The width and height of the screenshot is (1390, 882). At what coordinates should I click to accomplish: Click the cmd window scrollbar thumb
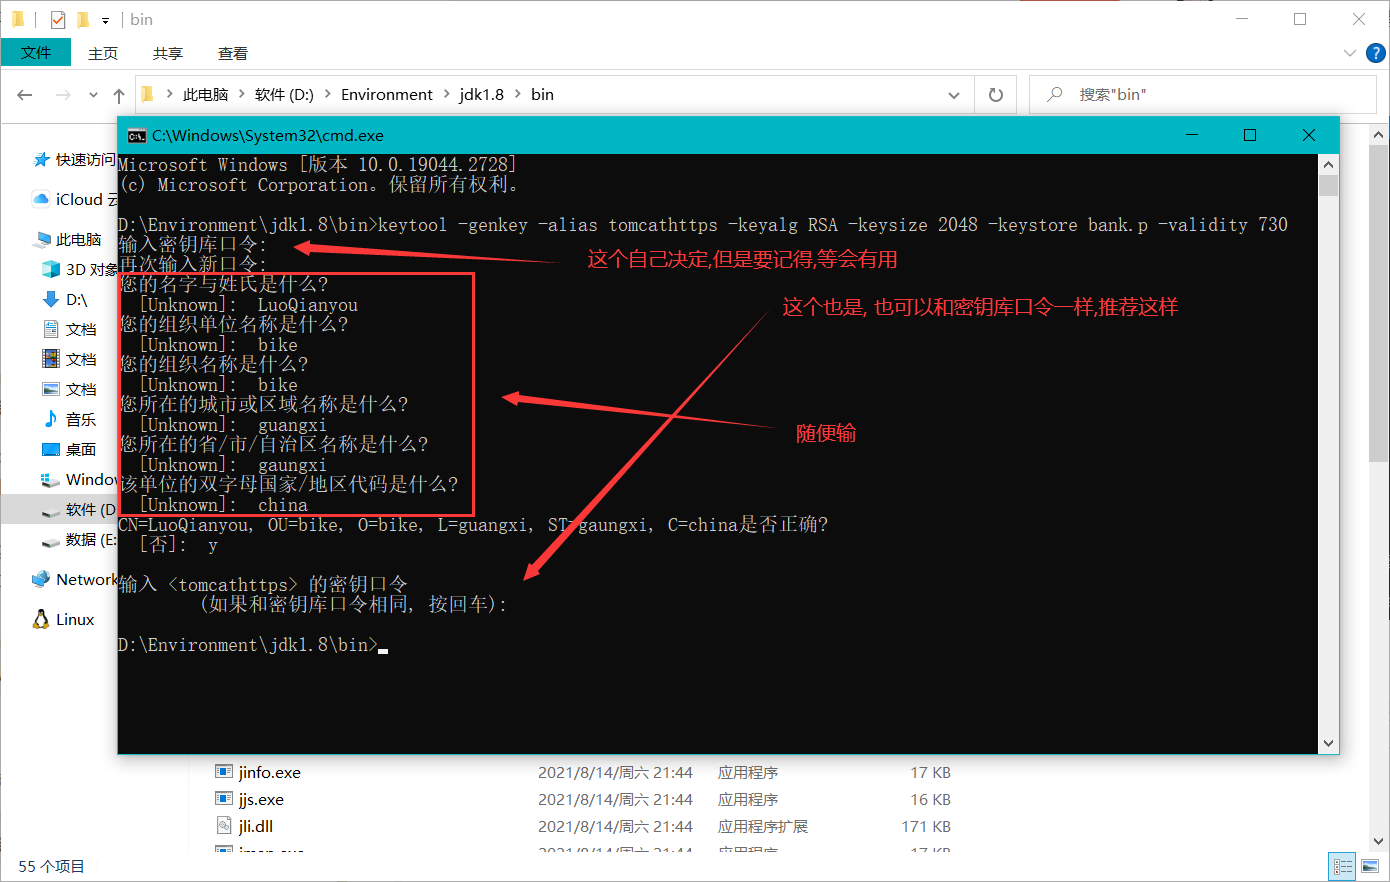[1328, 185]
